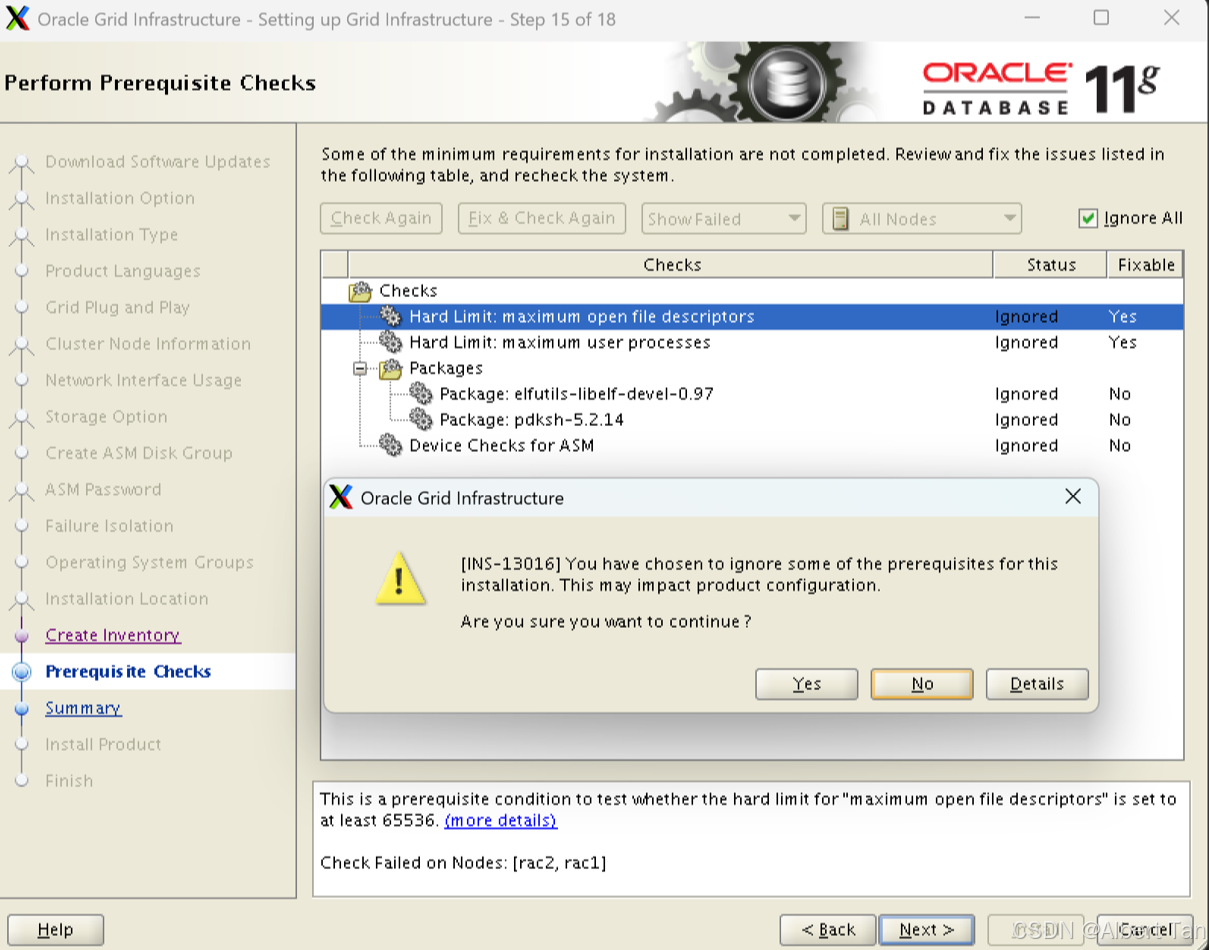Click the X icon in main window title bar
The height and width of the screenshot is (950, 1210).
point(17,19)
